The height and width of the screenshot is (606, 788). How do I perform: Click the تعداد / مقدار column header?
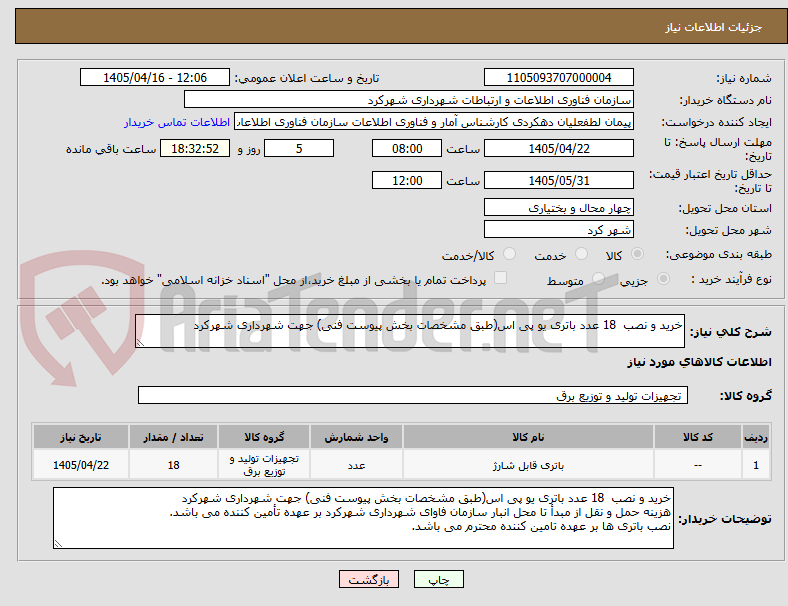(173, 437)
